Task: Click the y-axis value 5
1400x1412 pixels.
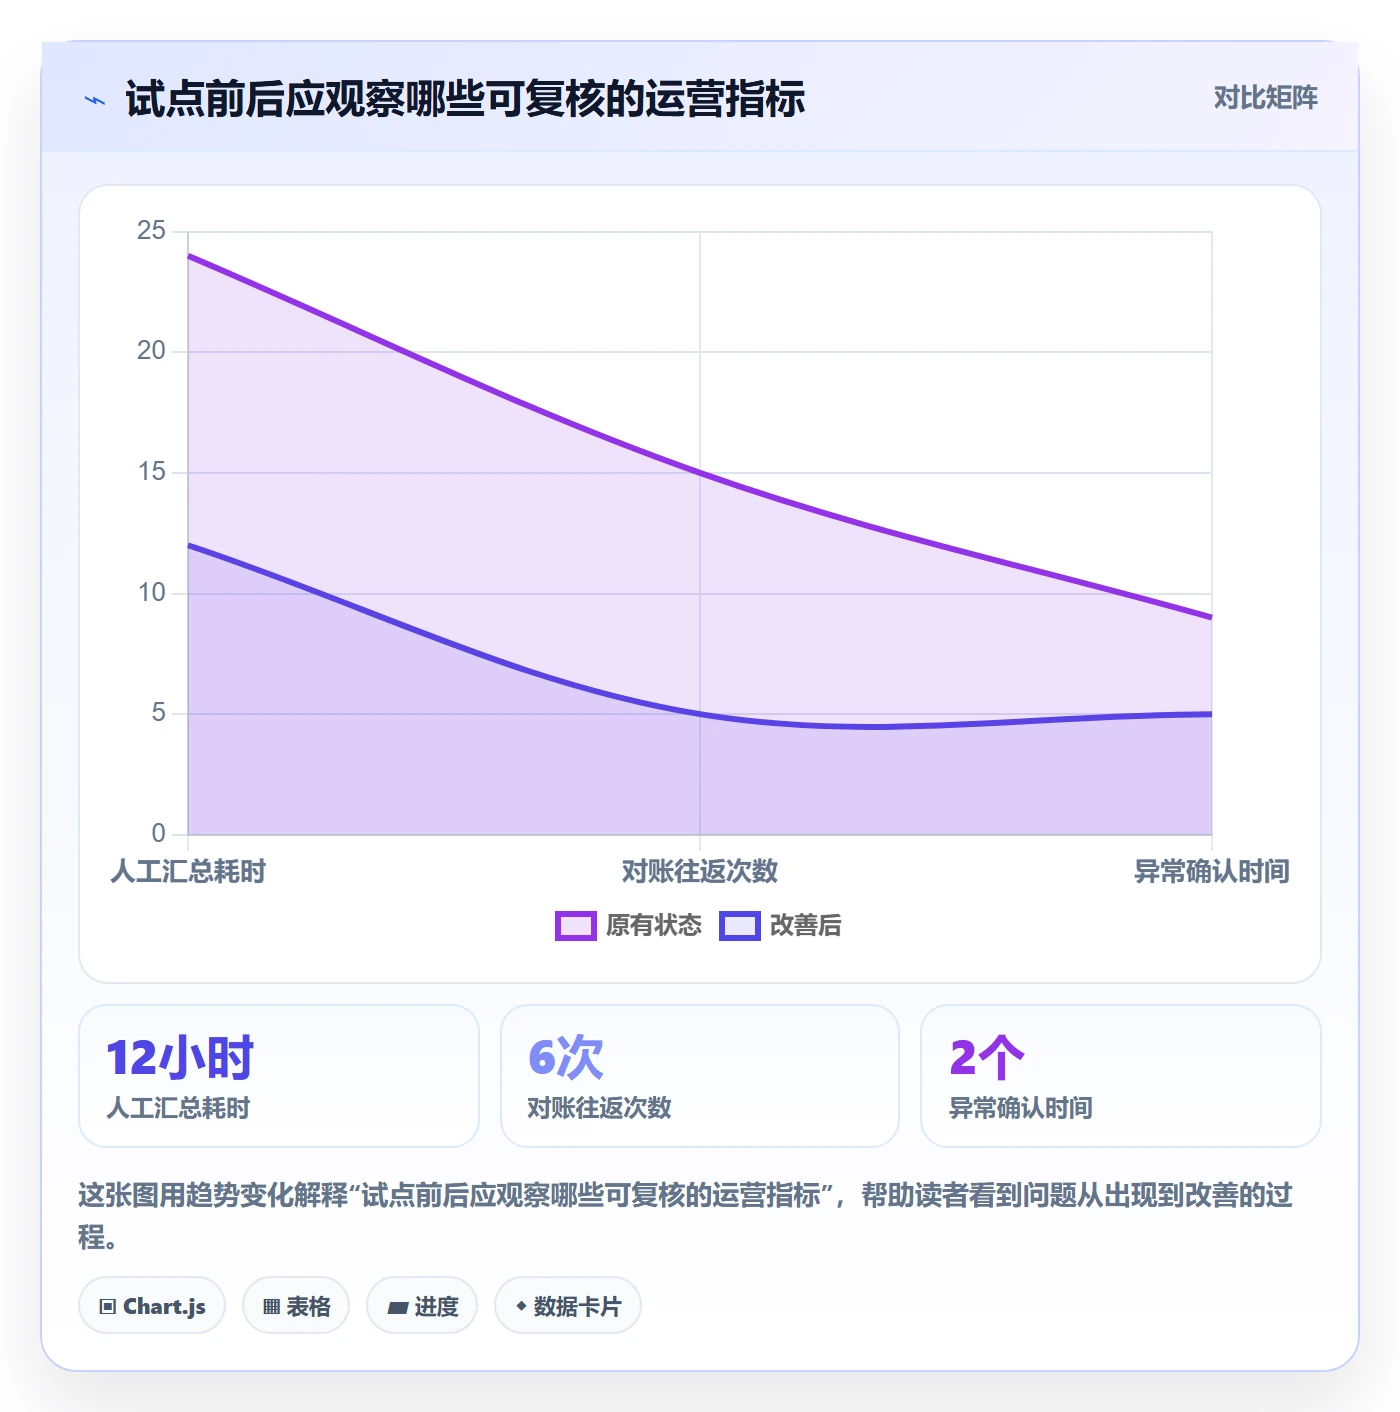Action: (x=158, y=713)
